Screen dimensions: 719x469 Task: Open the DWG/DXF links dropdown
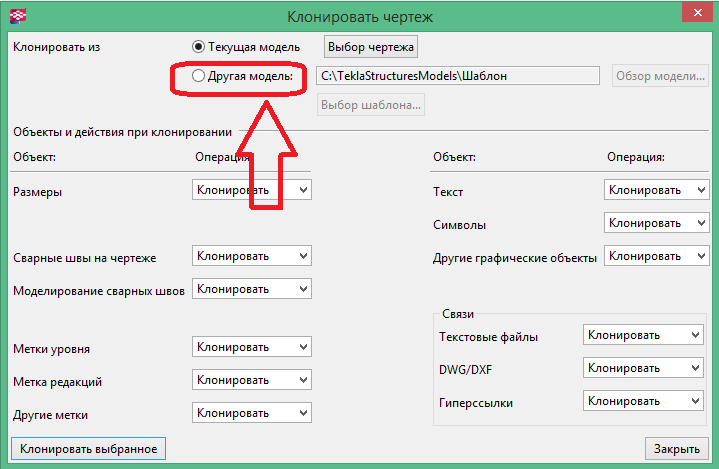[x=643, y=368]
